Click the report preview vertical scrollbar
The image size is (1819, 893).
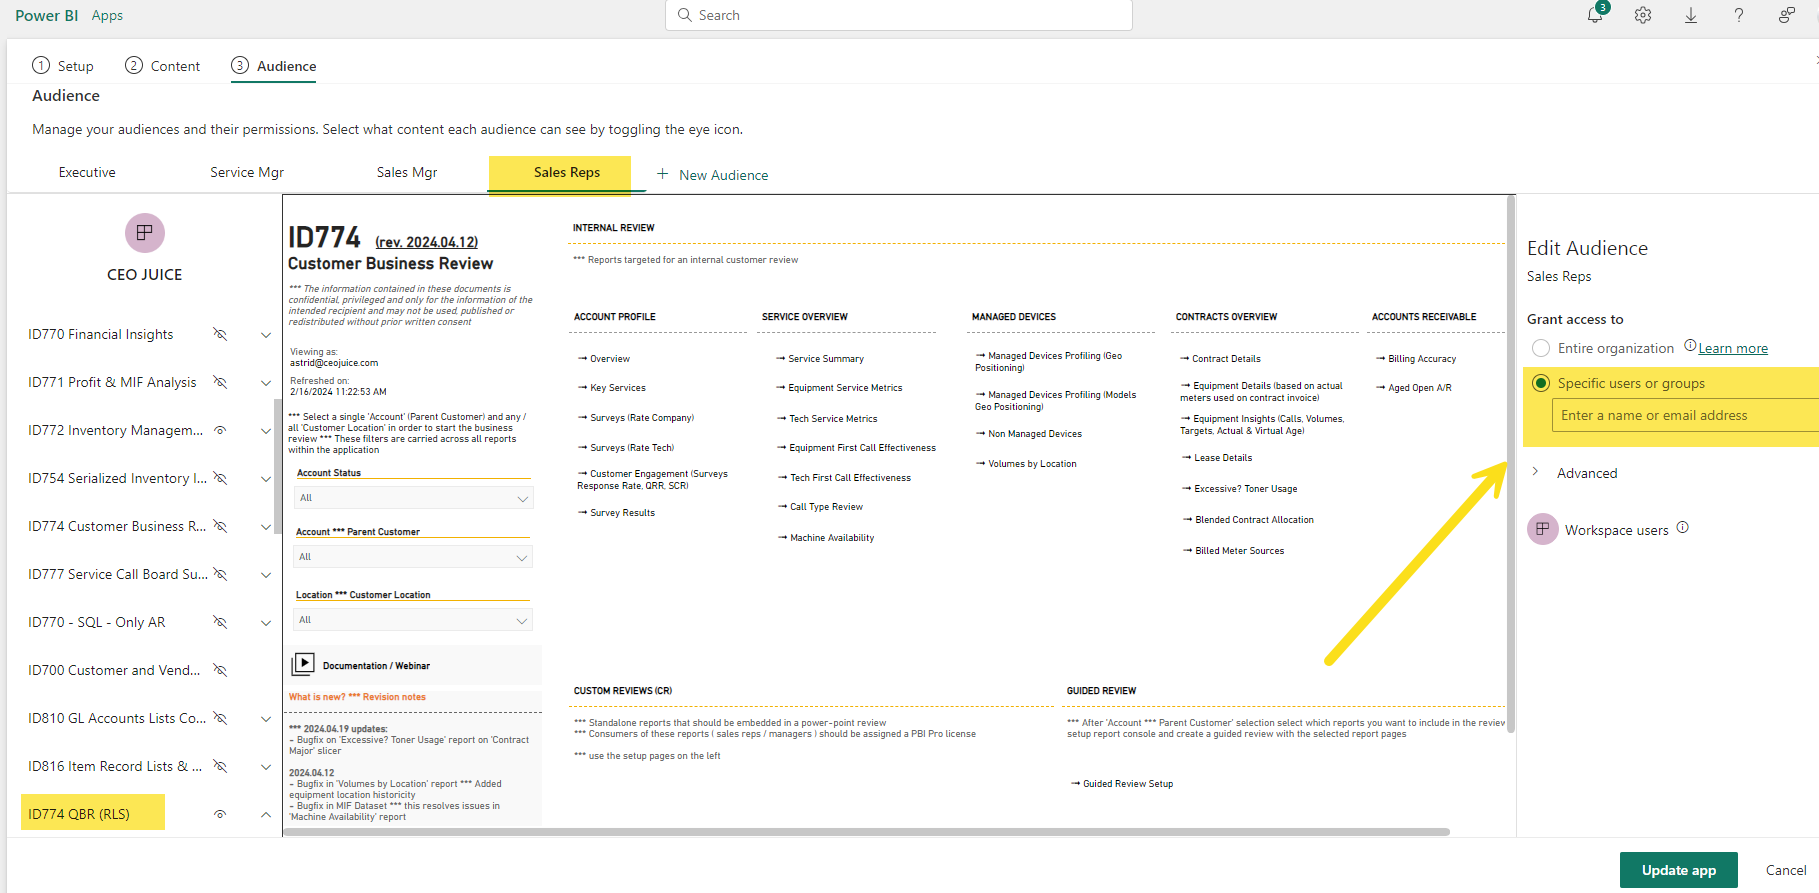[1511, 463]
